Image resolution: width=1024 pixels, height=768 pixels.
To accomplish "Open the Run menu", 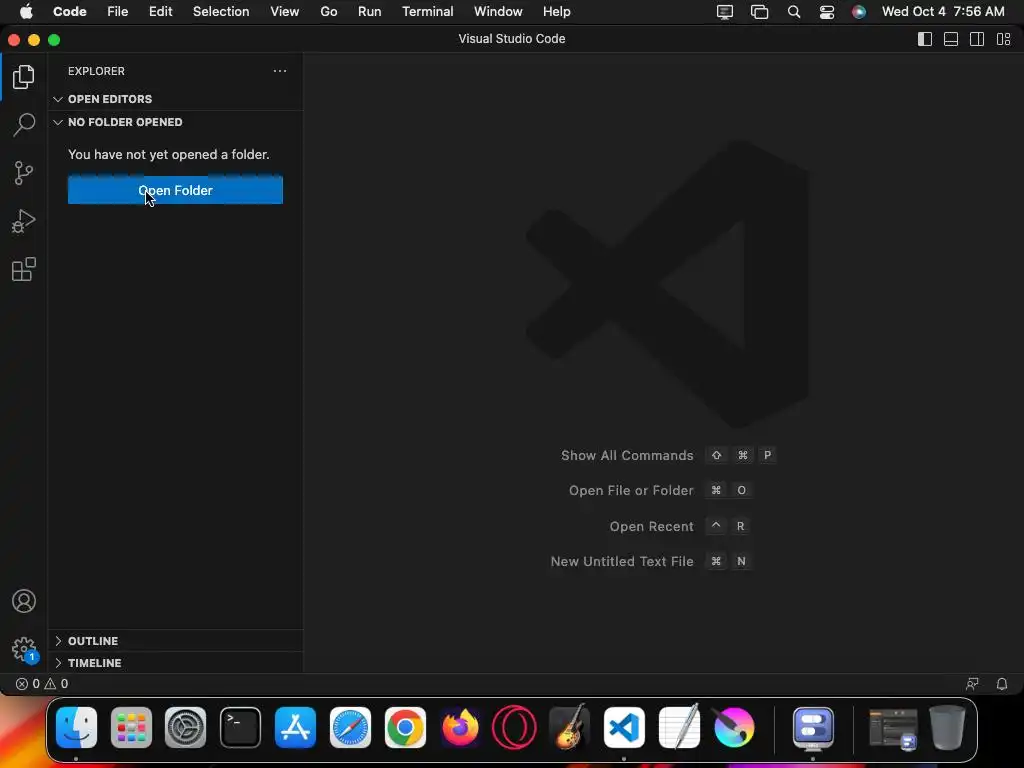I will [370, 12].
